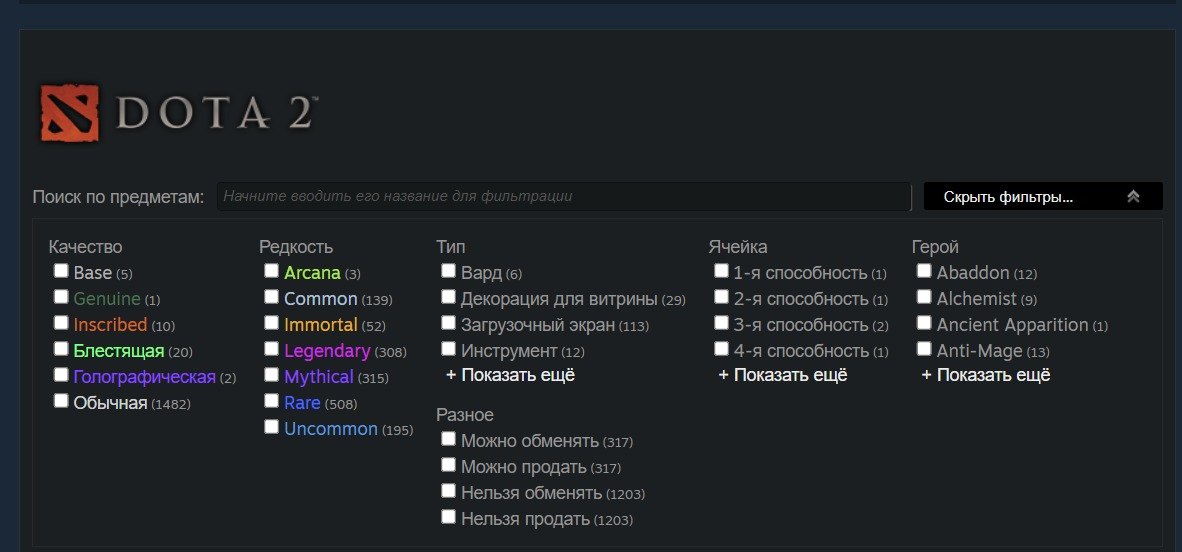Click the Герой section heading
The width and height of the screenshot is (1182, 552).
tap(935, 247)
